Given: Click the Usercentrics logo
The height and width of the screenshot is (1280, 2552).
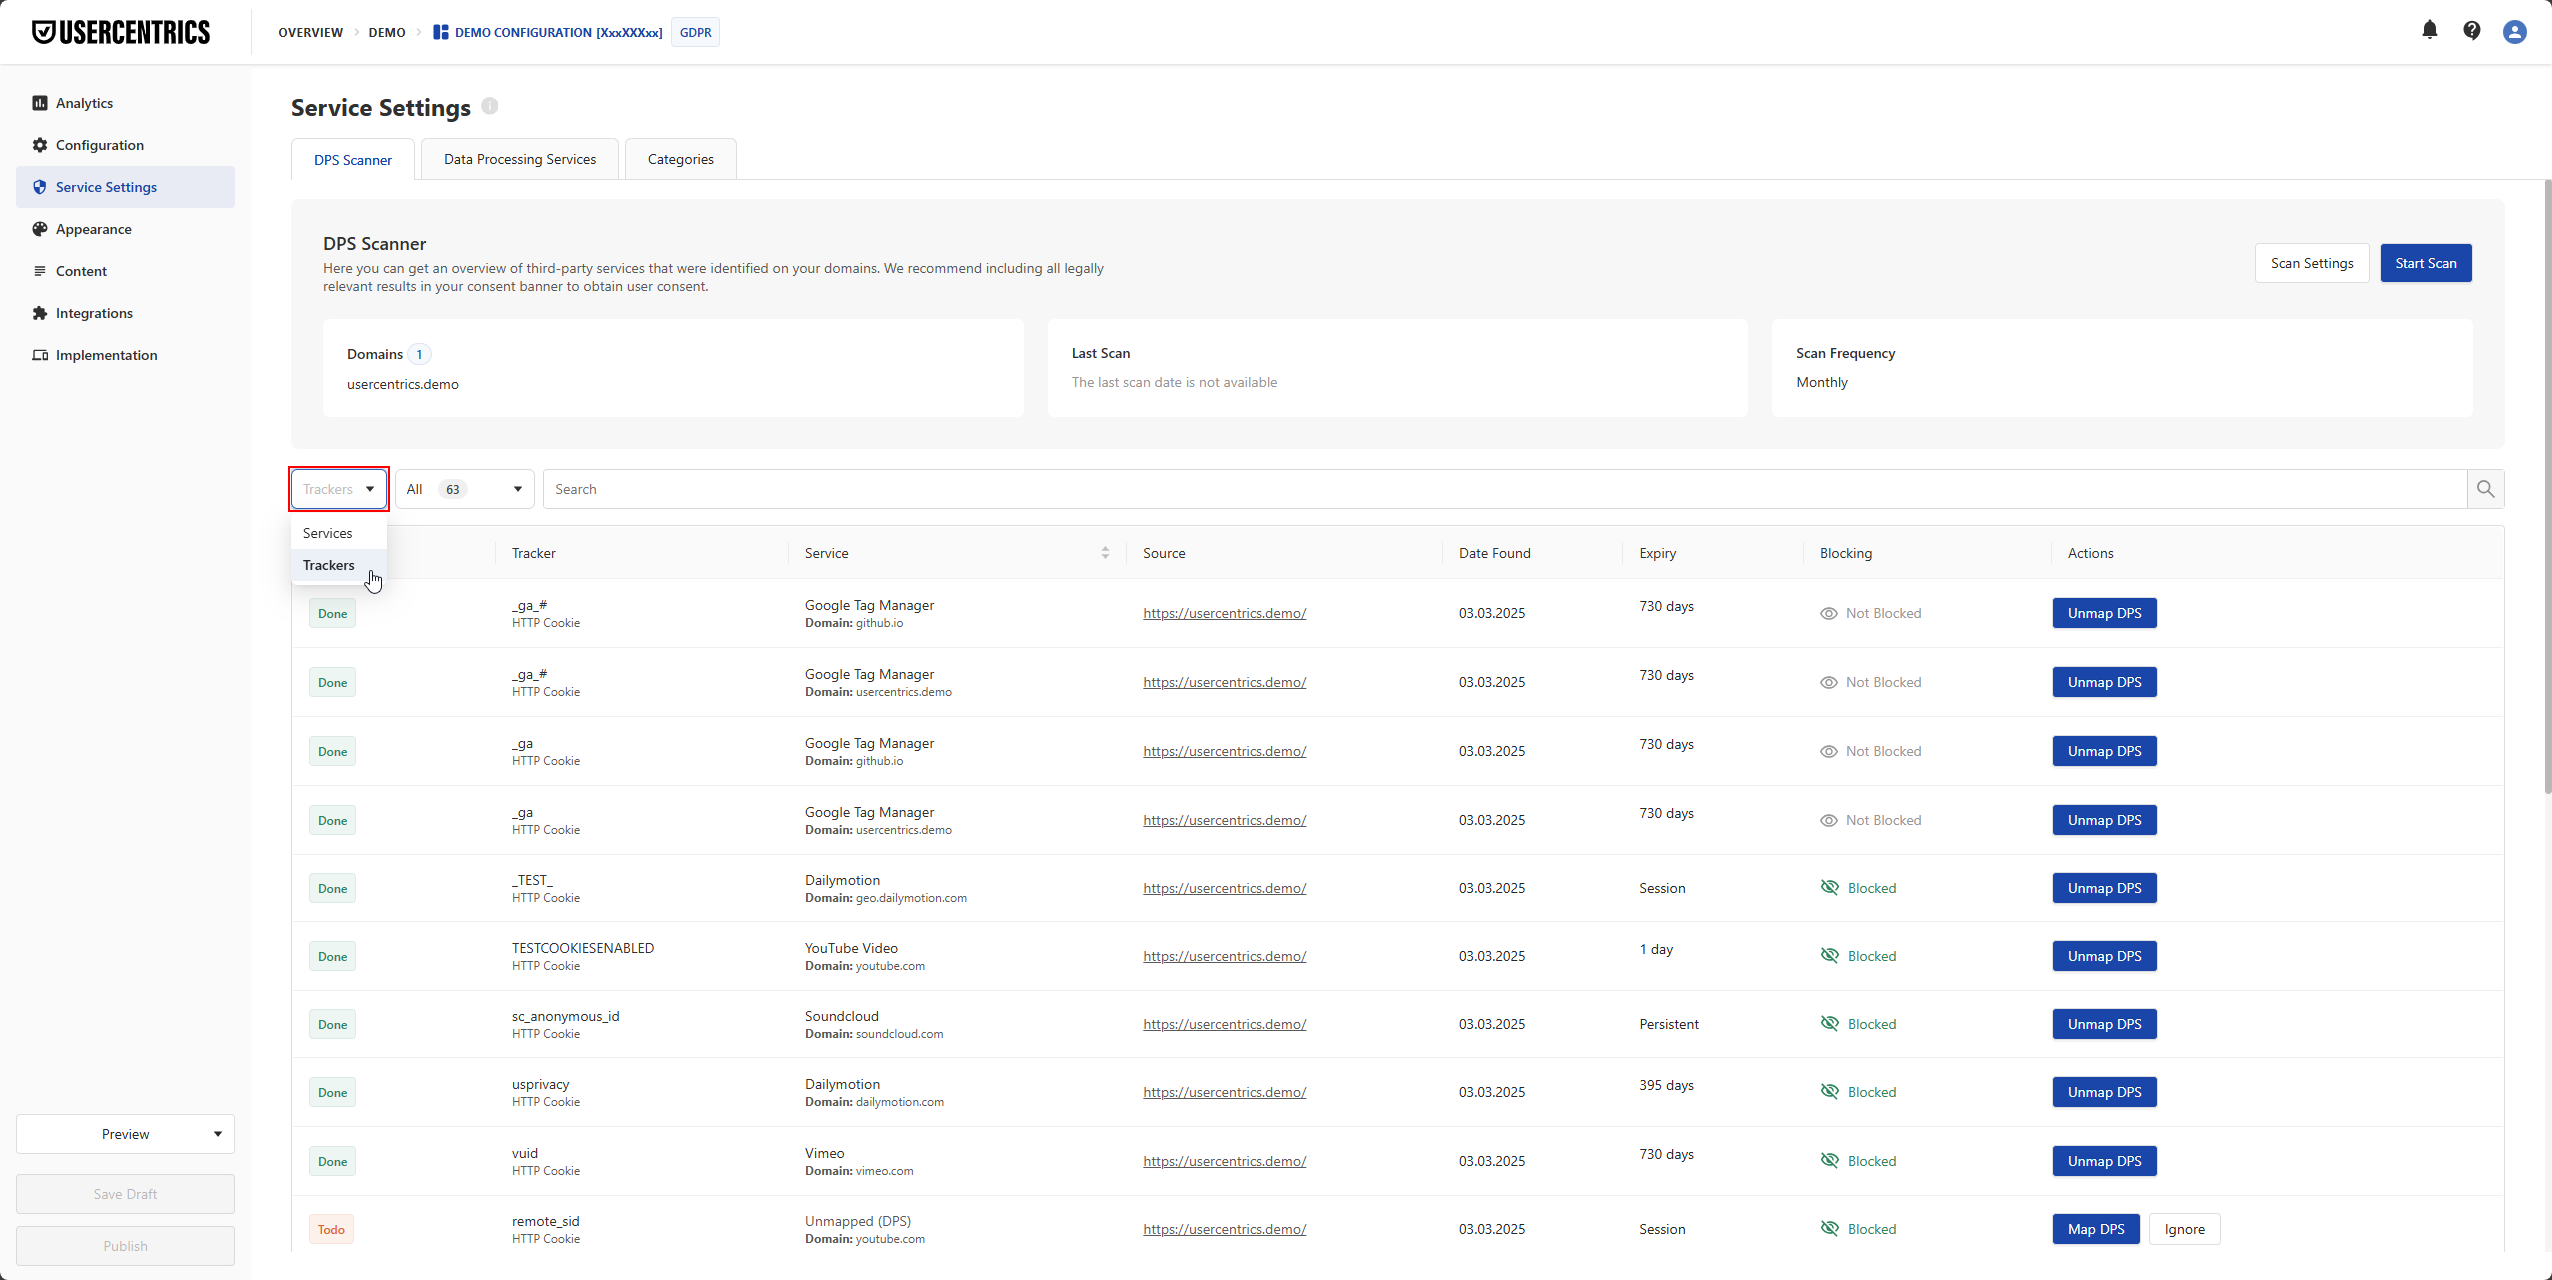Looking at the screenshot, I should point(121,32).
